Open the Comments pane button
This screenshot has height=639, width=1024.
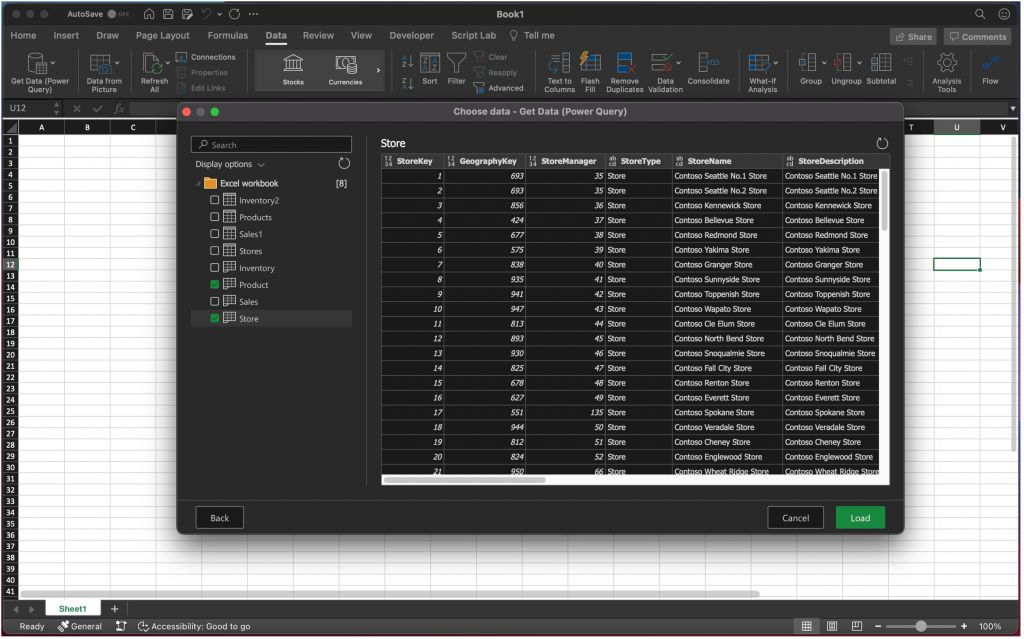978,37
